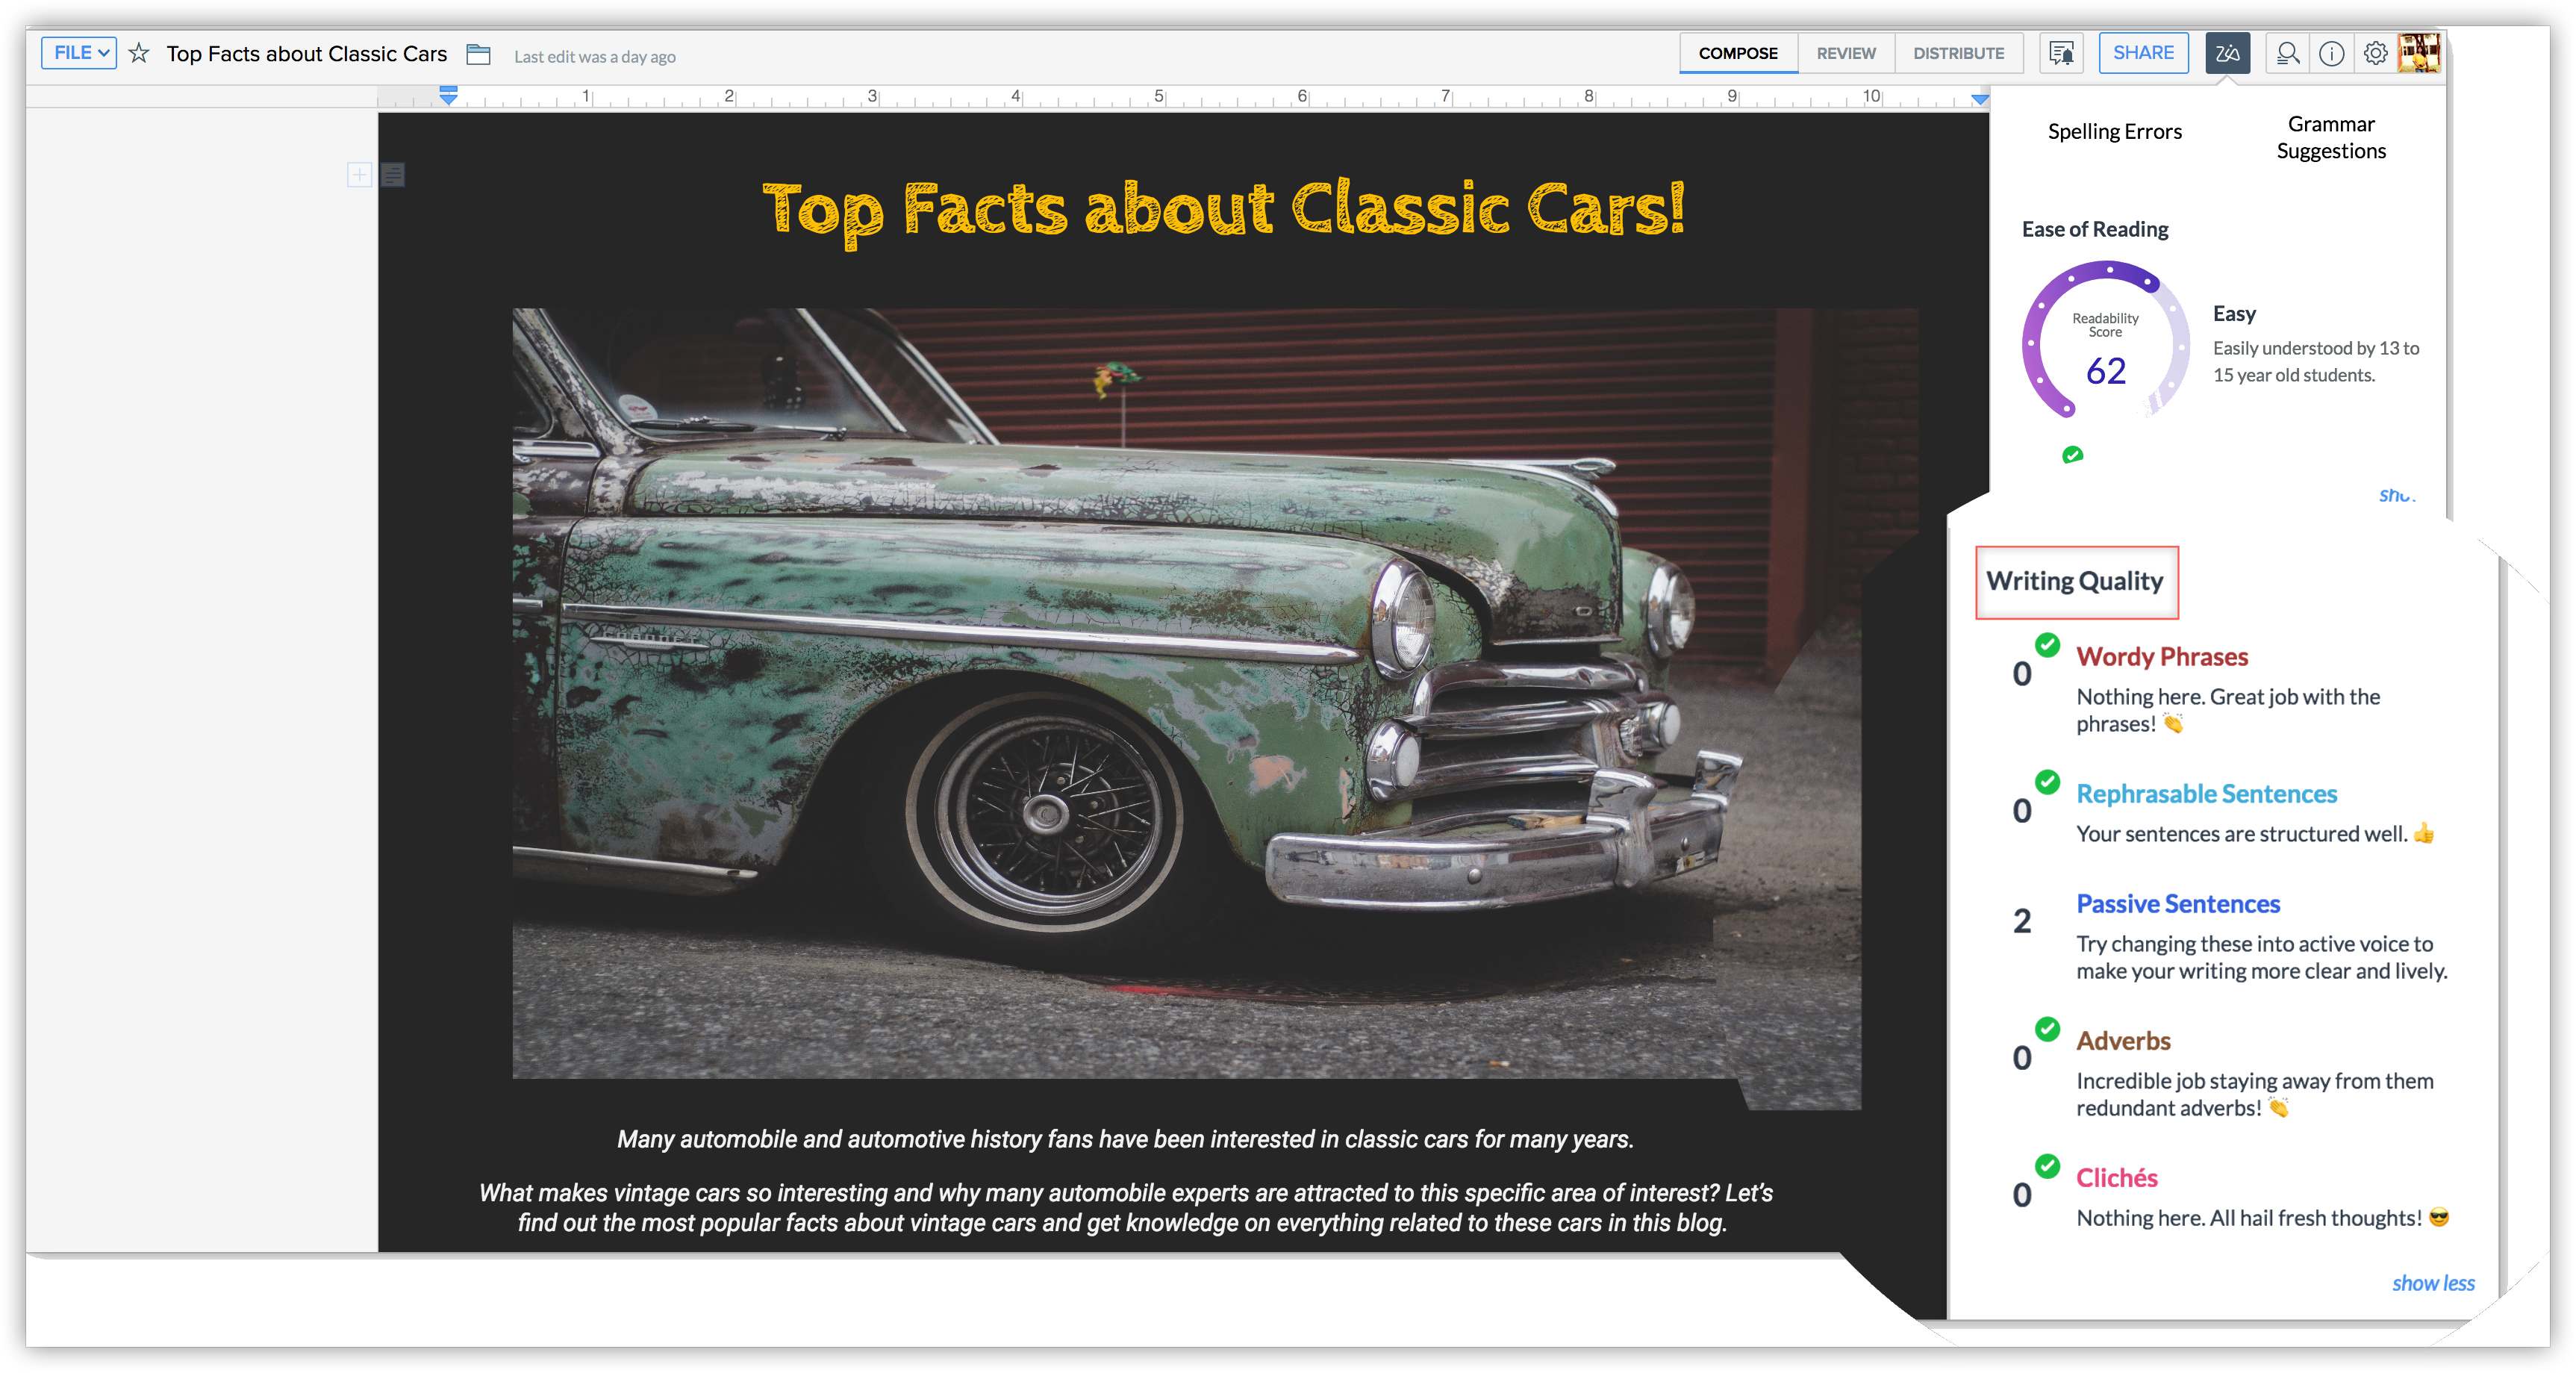Star the document as favorite
The width and height of the screenshot is (2576, 1373).
(139, 54)
